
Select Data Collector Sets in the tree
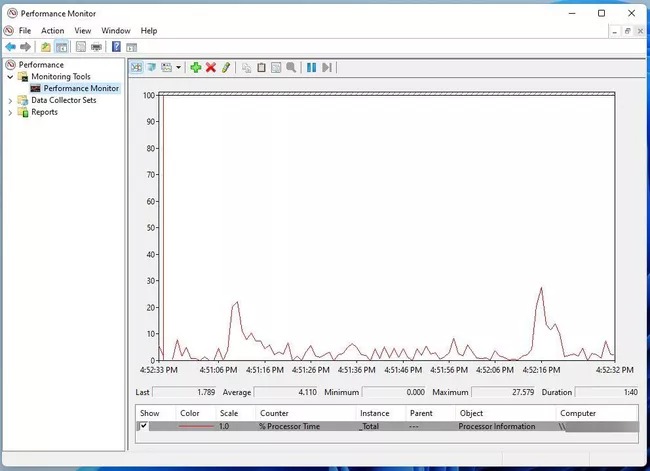[63, 100]
